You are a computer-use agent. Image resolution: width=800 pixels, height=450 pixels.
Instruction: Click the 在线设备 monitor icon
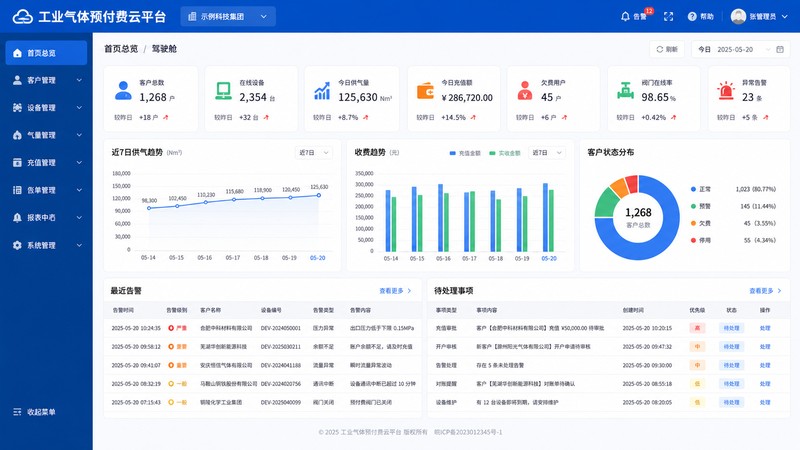point(223,91)
